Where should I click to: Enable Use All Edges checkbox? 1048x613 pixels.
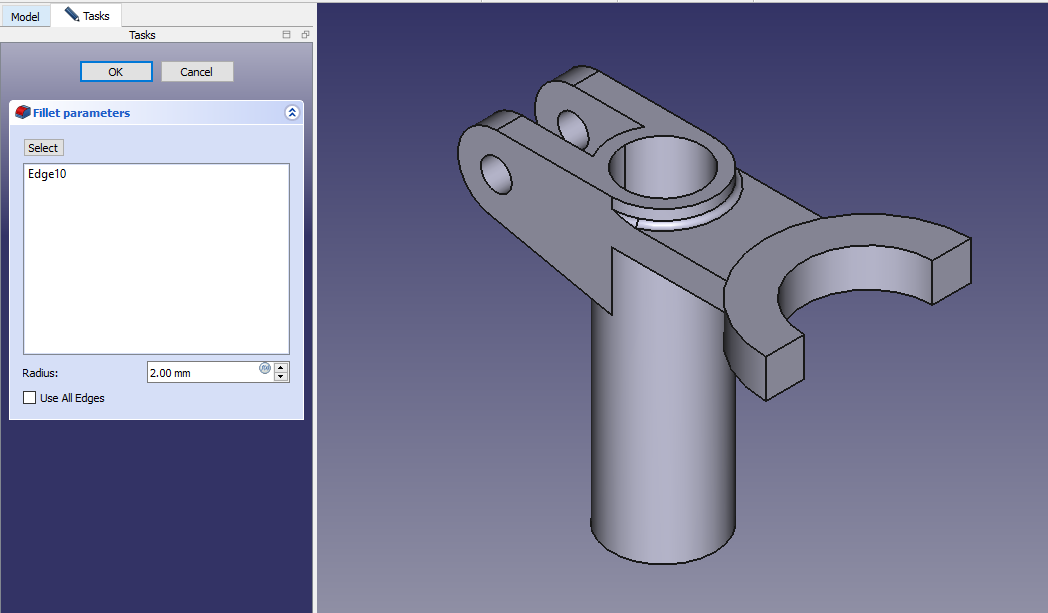(29, 398)
